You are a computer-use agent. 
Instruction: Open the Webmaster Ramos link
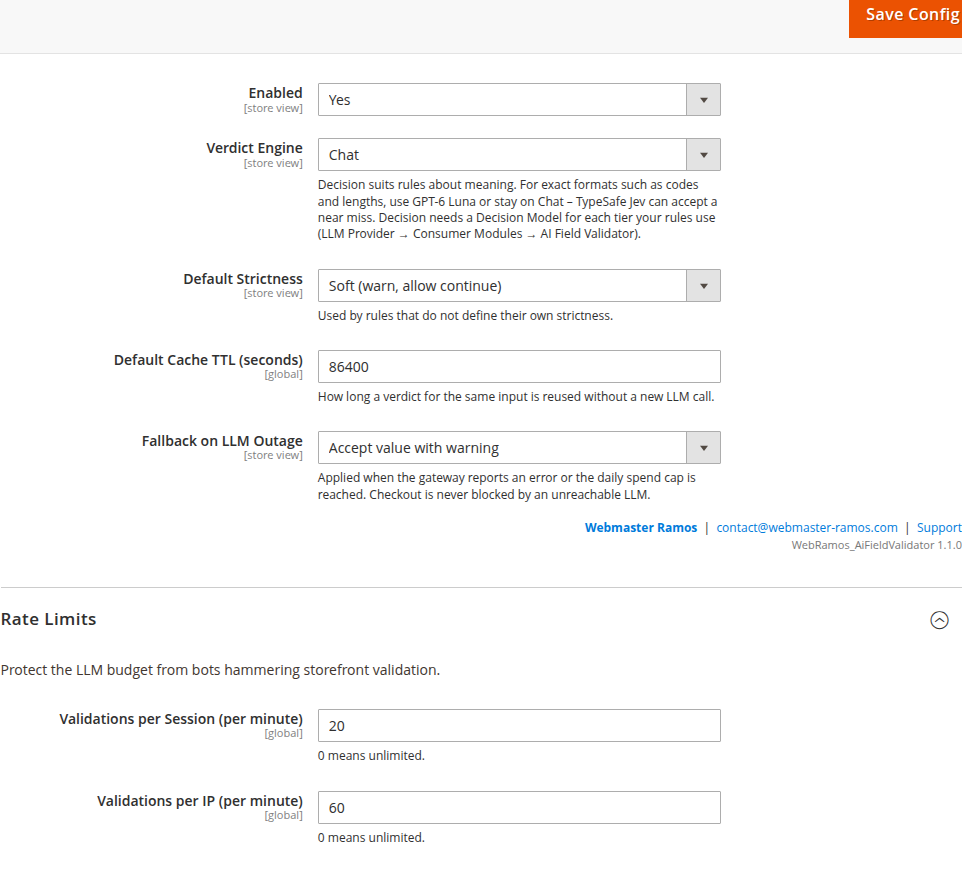(x=641, y=528)
